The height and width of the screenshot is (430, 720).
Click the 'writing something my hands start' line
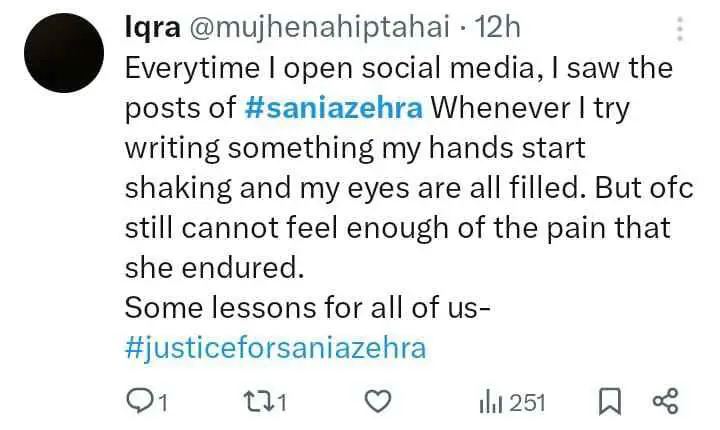click(x=355, y=148)
